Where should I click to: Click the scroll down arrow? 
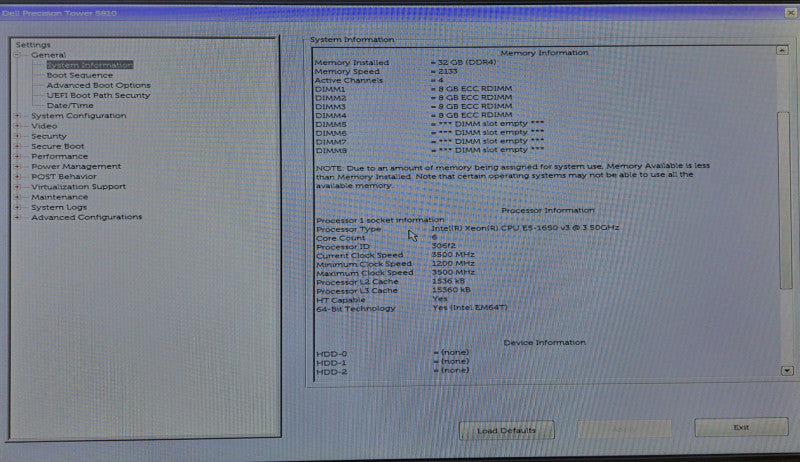click(787, 371)
